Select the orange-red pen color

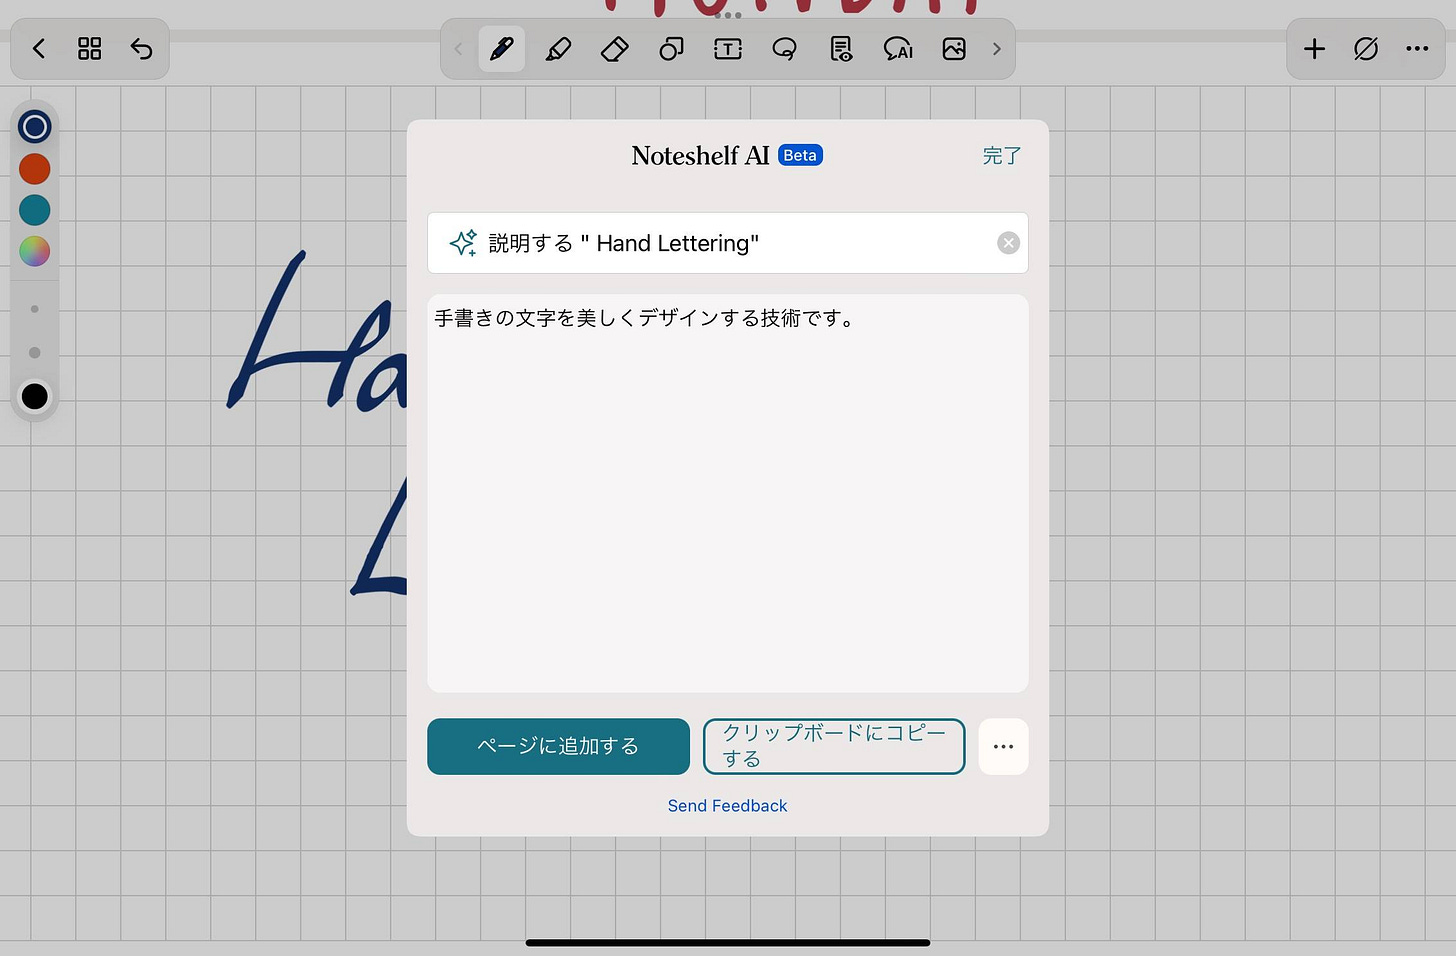pos(35,169)
